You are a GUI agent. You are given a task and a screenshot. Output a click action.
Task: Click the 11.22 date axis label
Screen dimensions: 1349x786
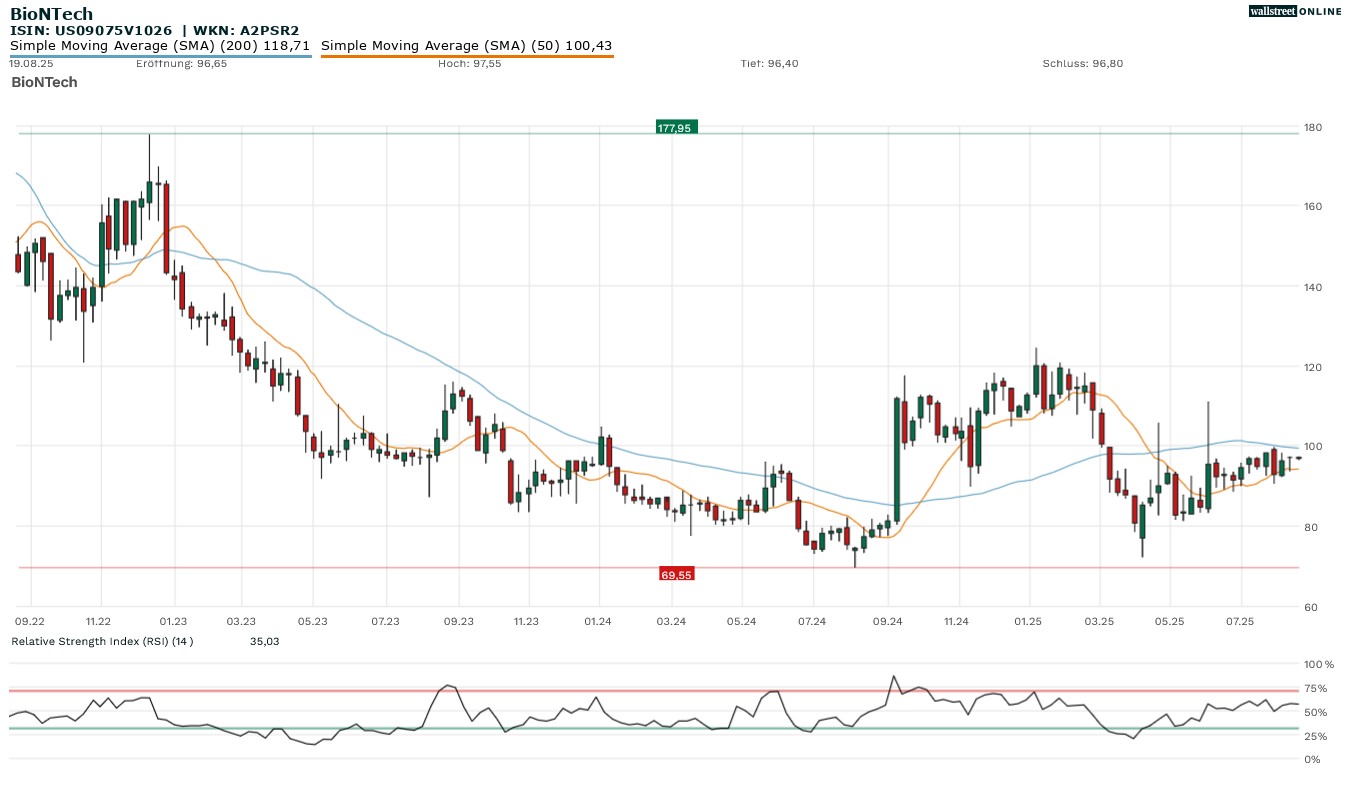tap(99, 621)
